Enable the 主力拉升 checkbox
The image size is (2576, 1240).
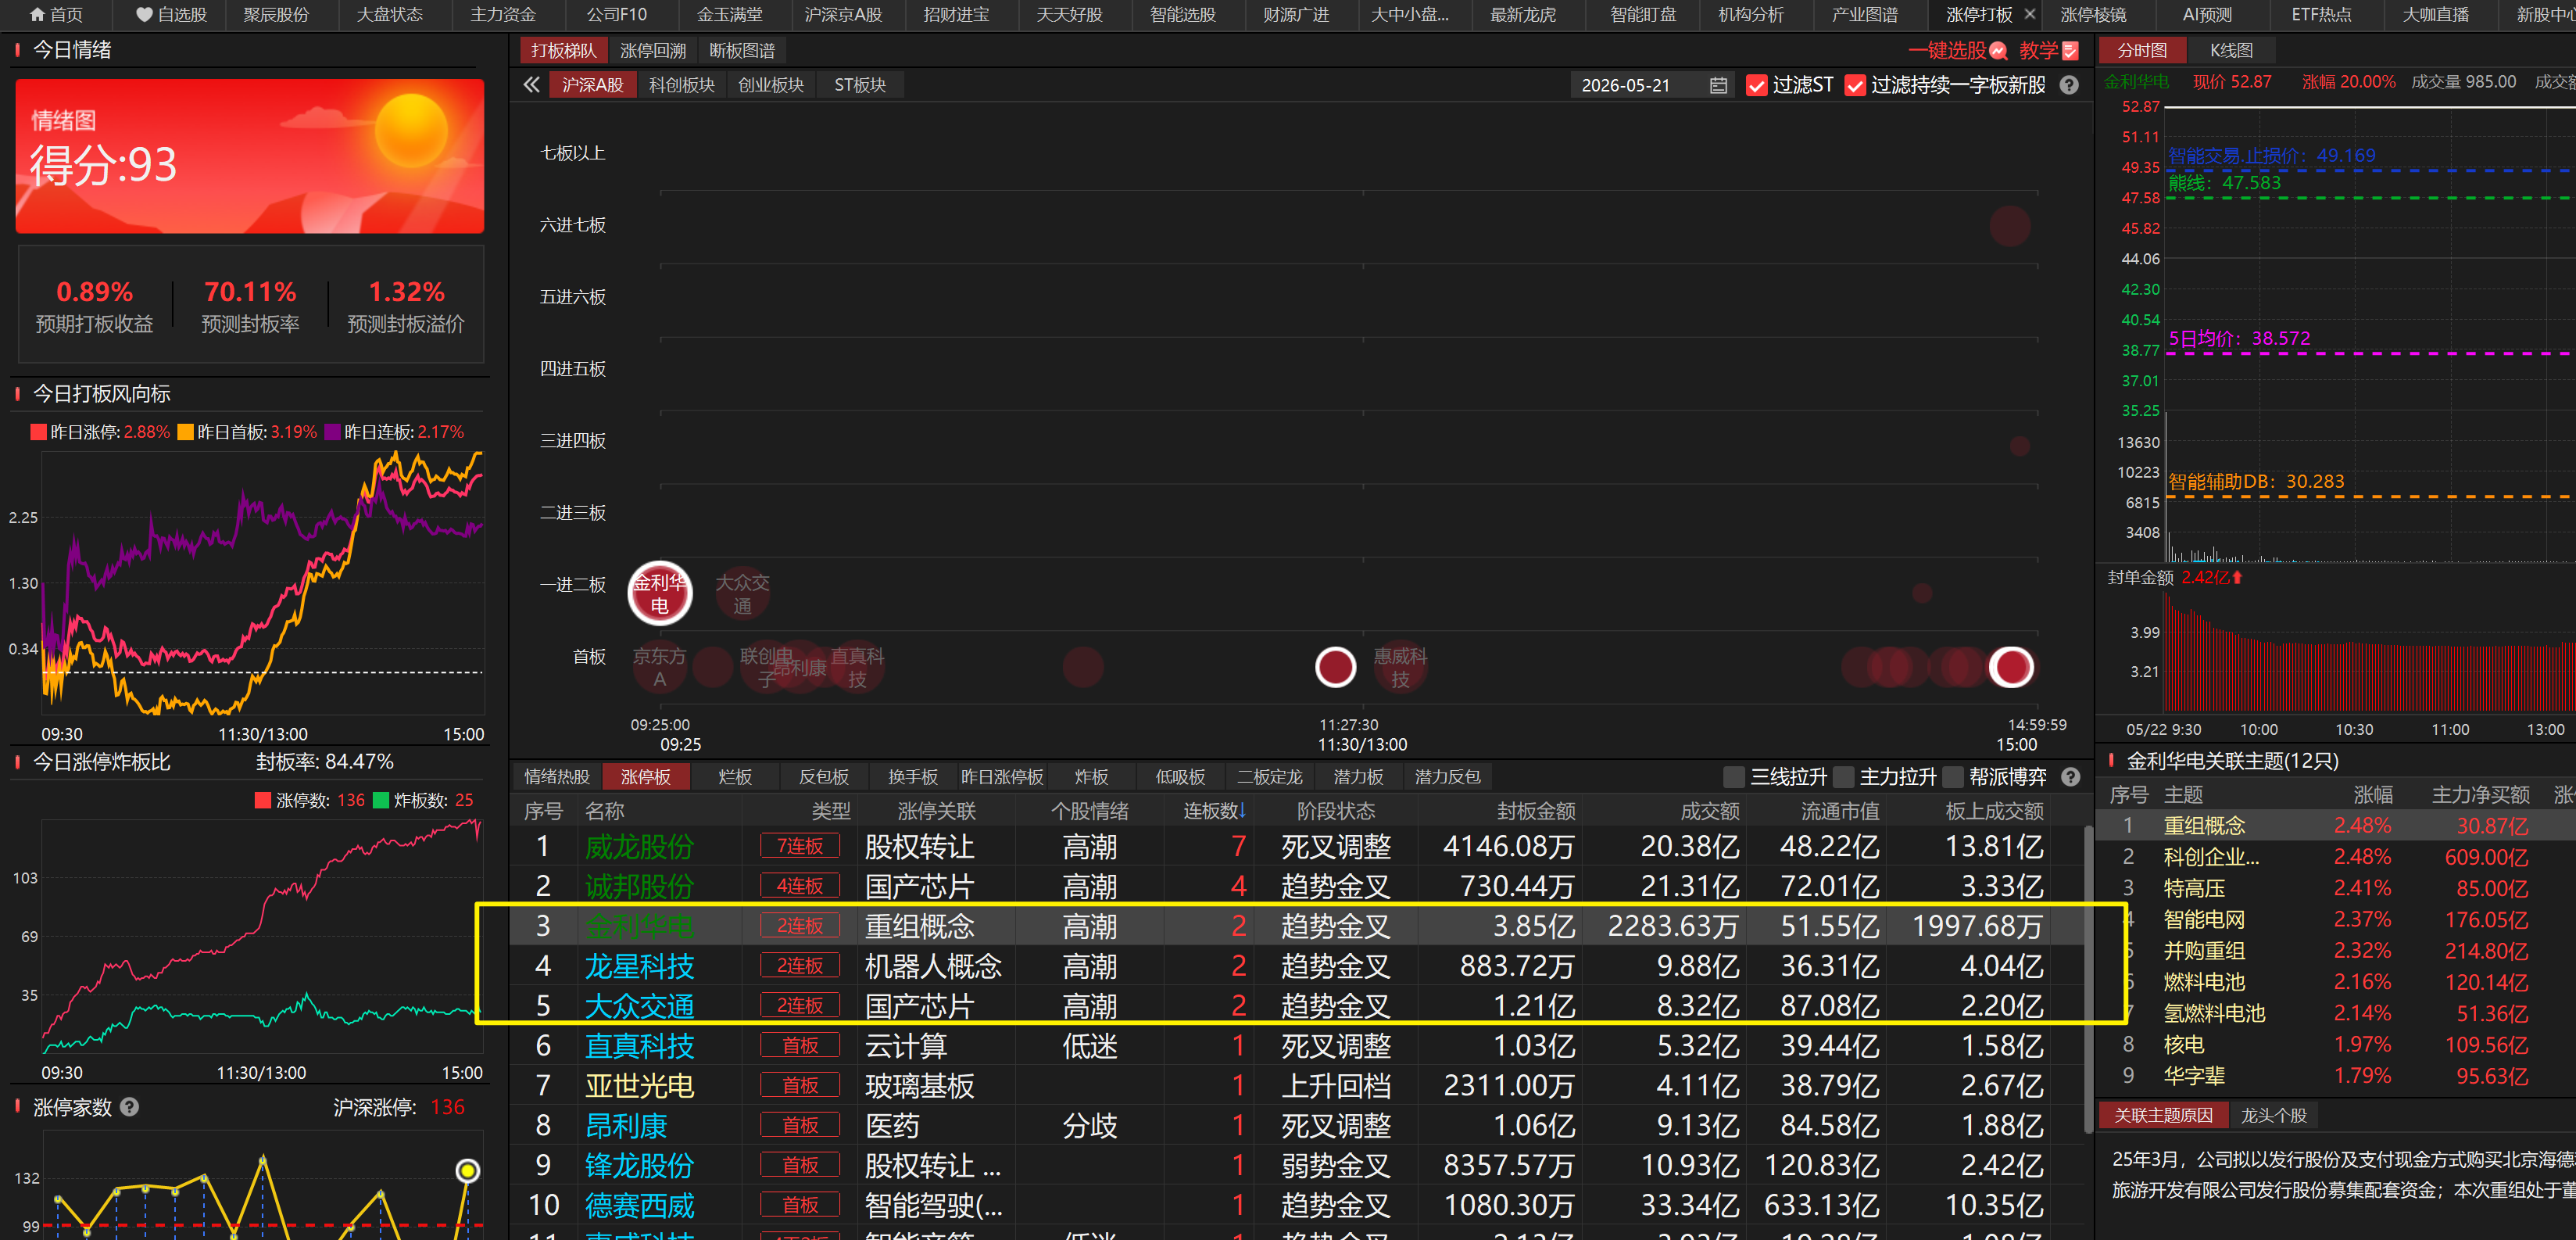(x=1843, y=777)
